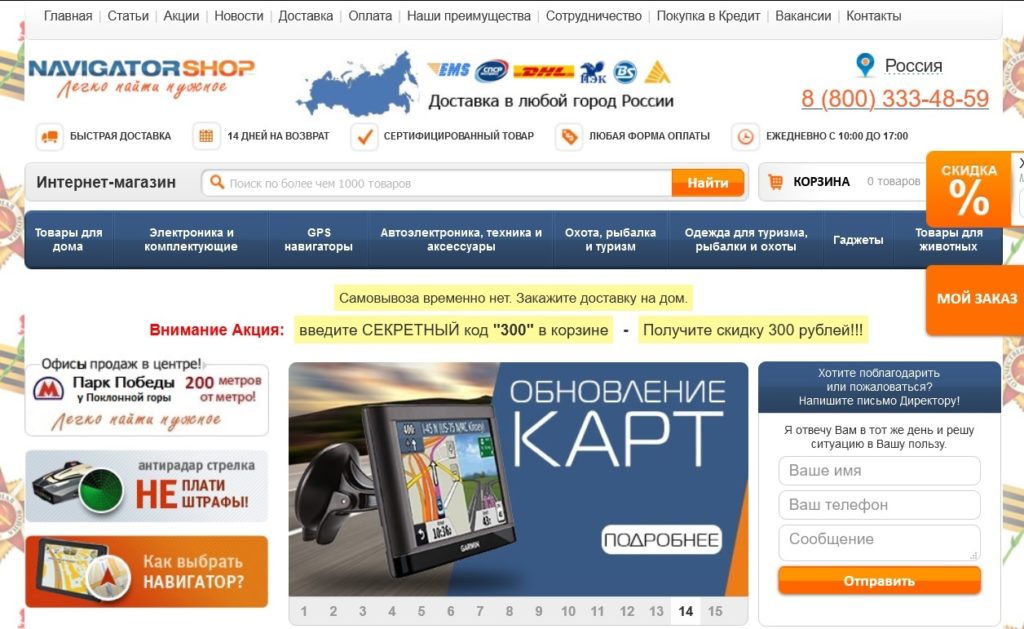
Task: Switch banner to slide 7
Action: pyautogui.click(x=480, y=611)
